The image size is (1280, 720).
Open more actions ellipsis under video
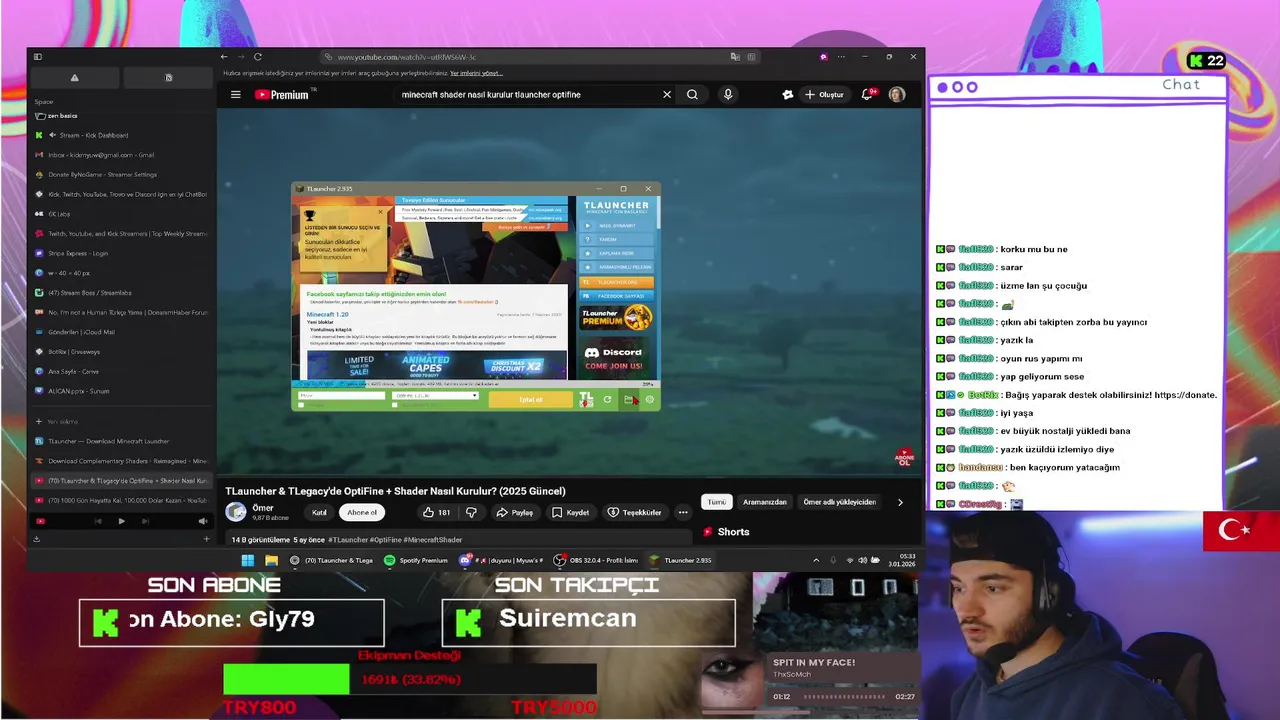683,513
